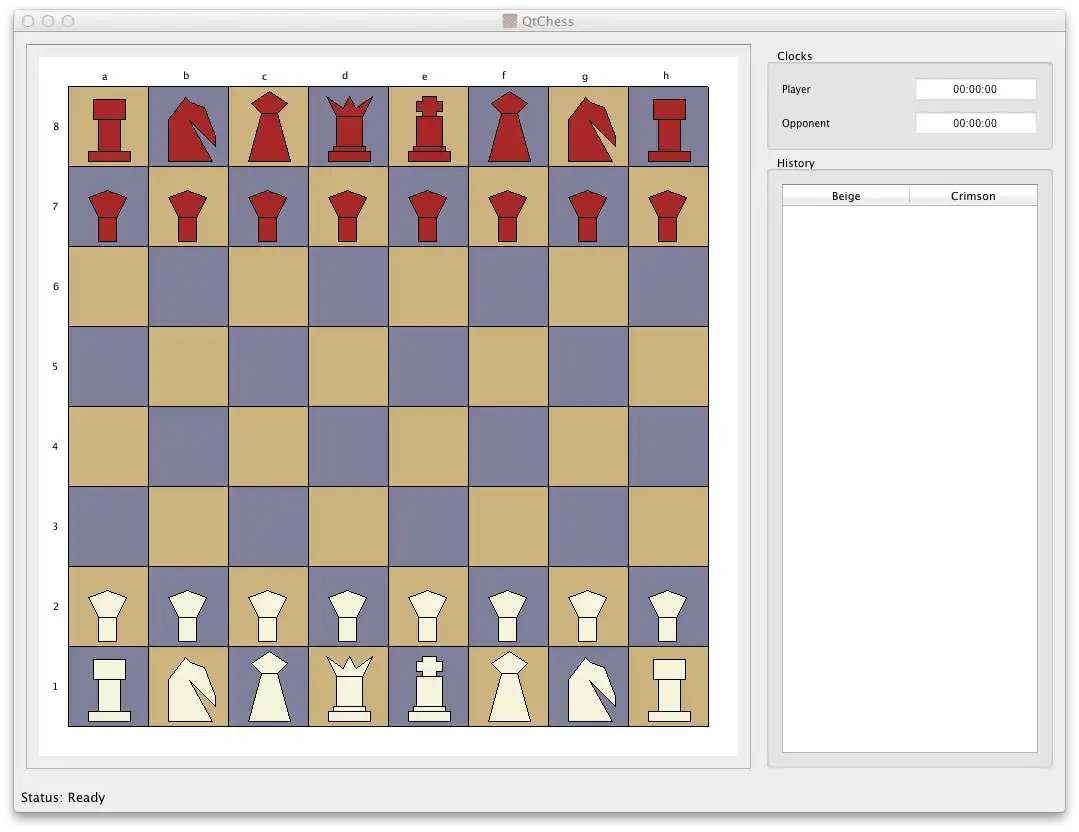Click the empty d5 square

click(348, 366)
